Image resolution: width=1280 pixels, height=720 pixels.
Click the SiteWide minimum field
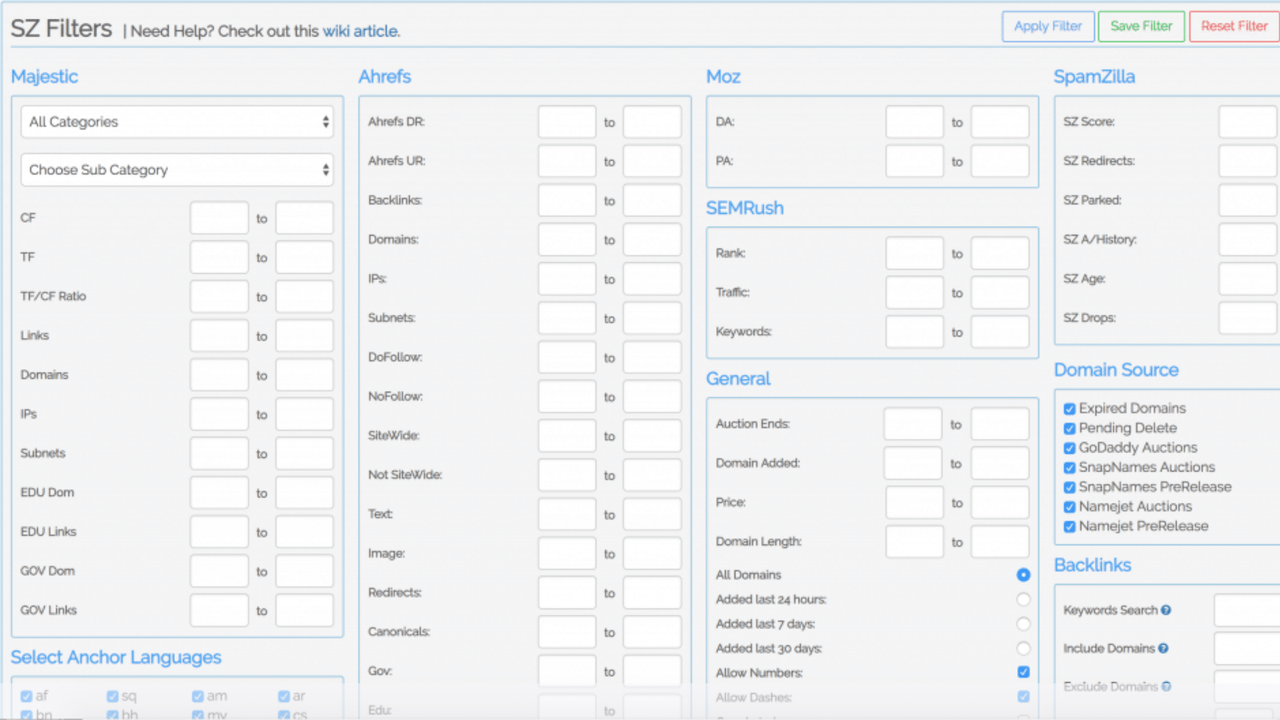[x=567, y=436]
